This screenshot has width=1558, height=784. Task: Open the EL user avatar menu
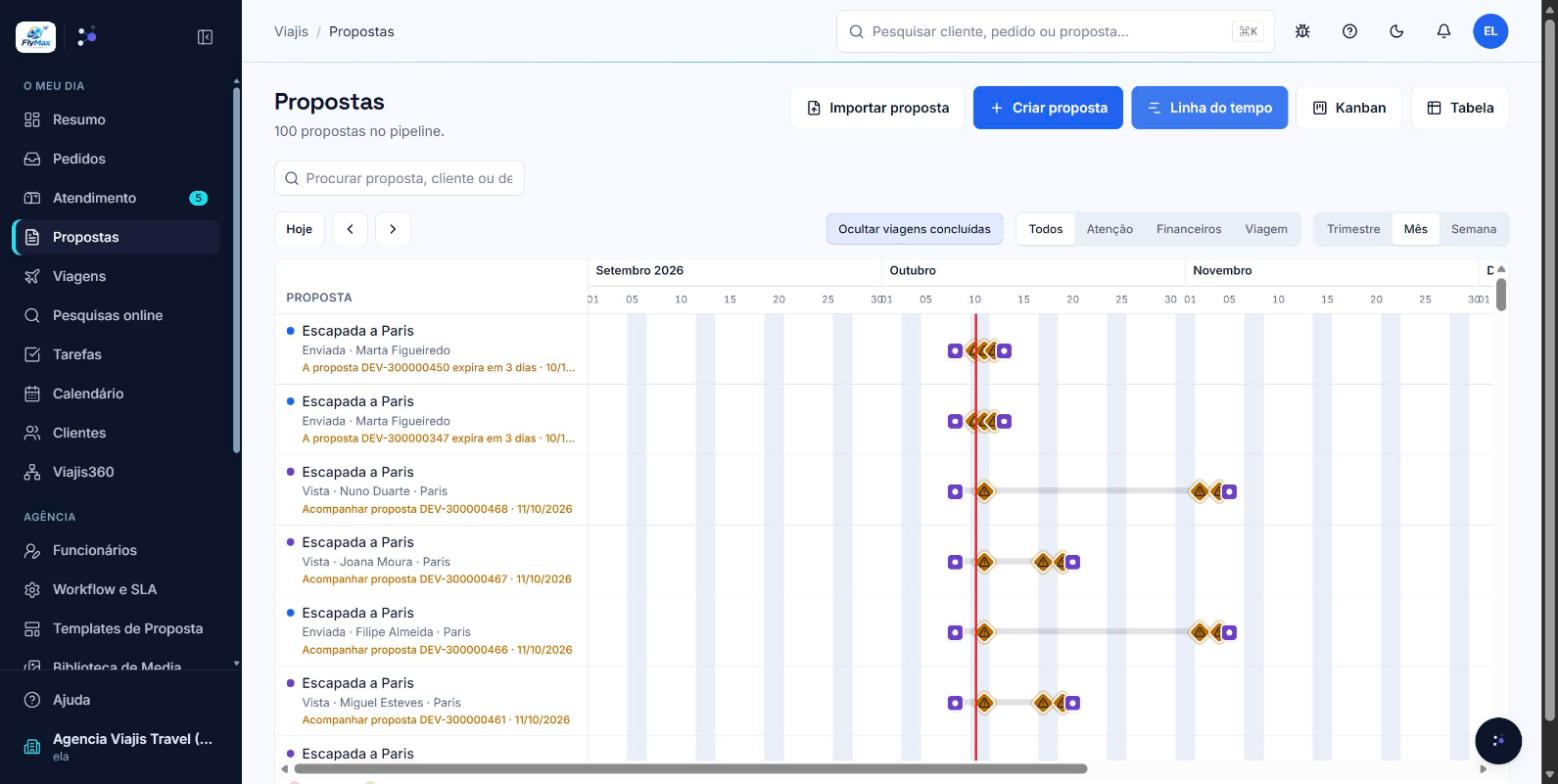click(1490, 31)
